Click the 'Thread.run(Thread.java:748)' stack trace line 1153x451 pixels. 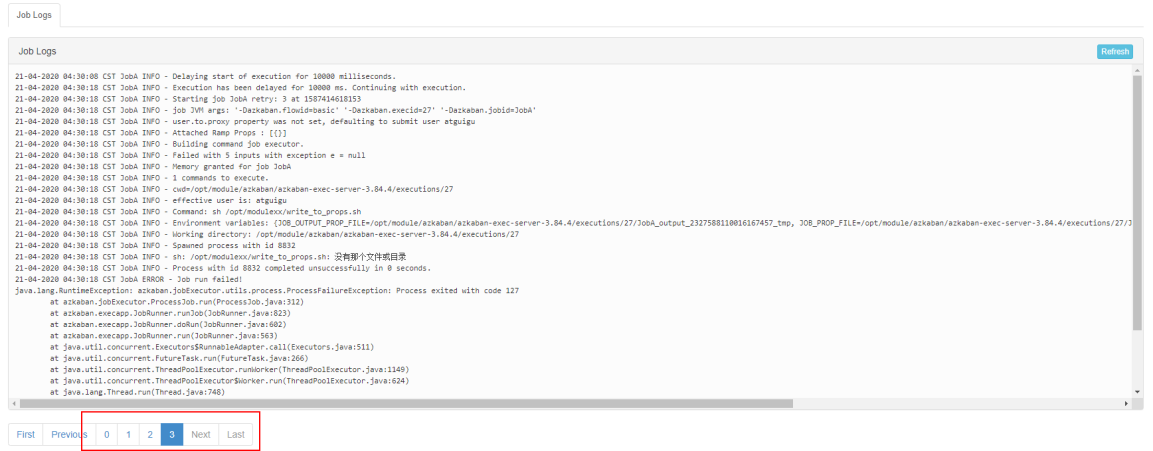click(x=138, y=392)
